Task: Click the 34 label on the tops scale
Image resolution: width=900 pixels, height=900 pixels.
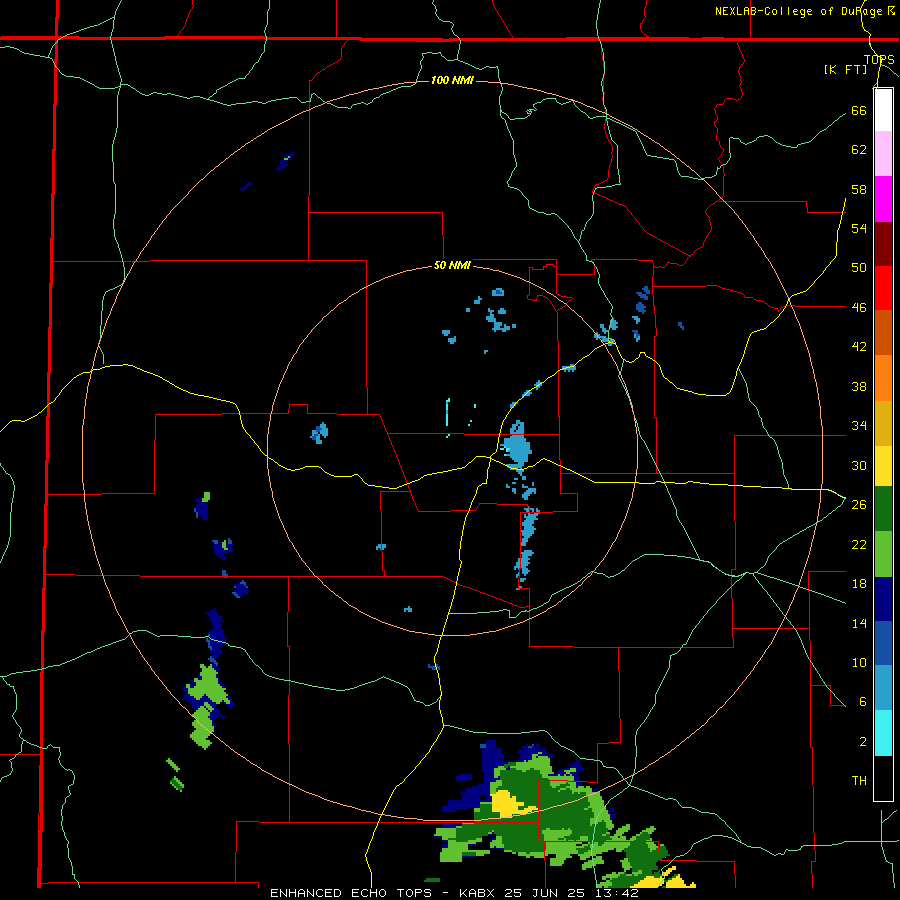Action: (x=859, y=426)
